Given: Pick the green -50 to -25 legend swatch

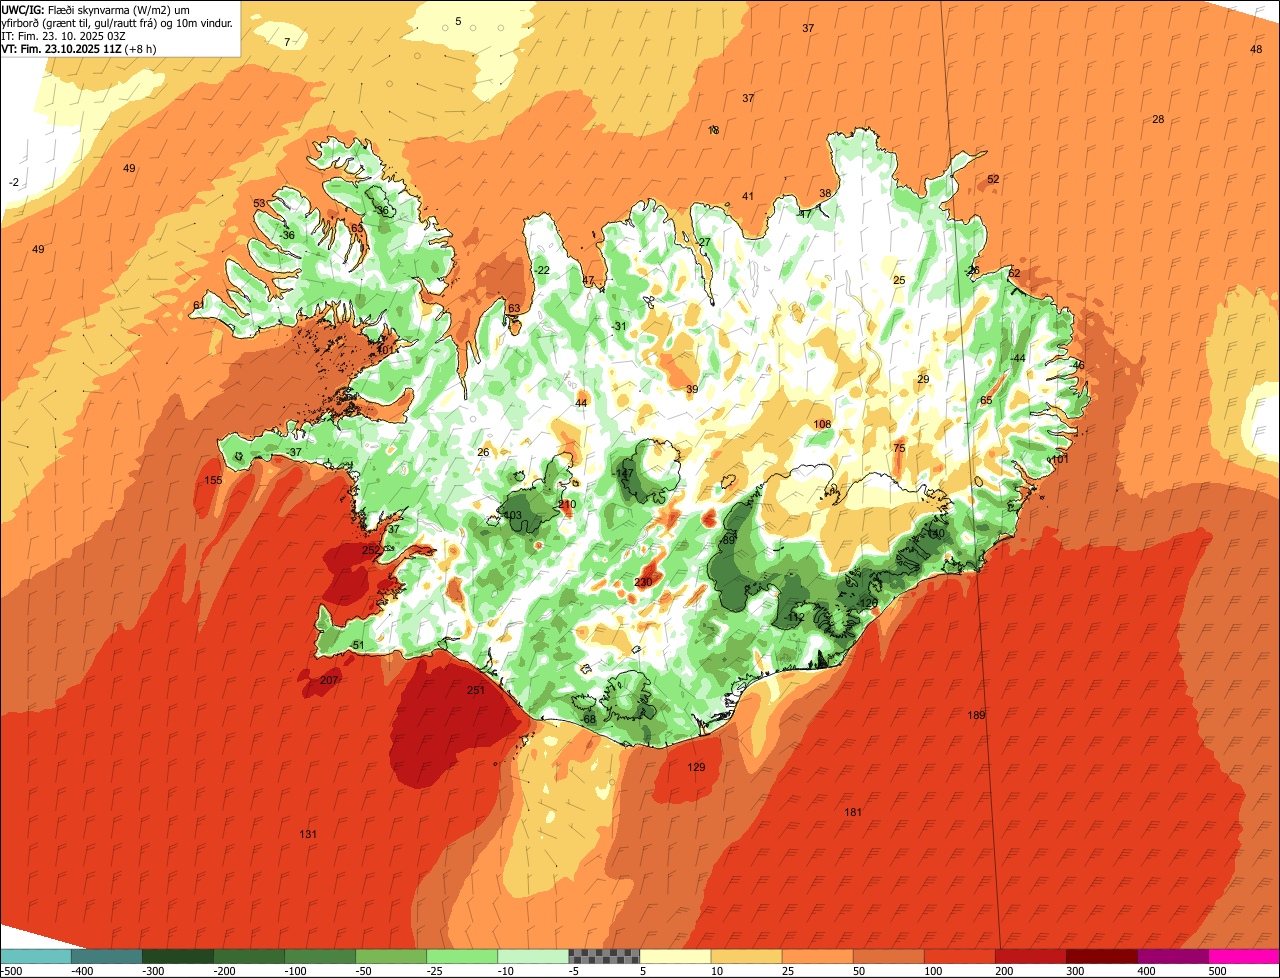Looking at the screenshot, I should [391, 956].
